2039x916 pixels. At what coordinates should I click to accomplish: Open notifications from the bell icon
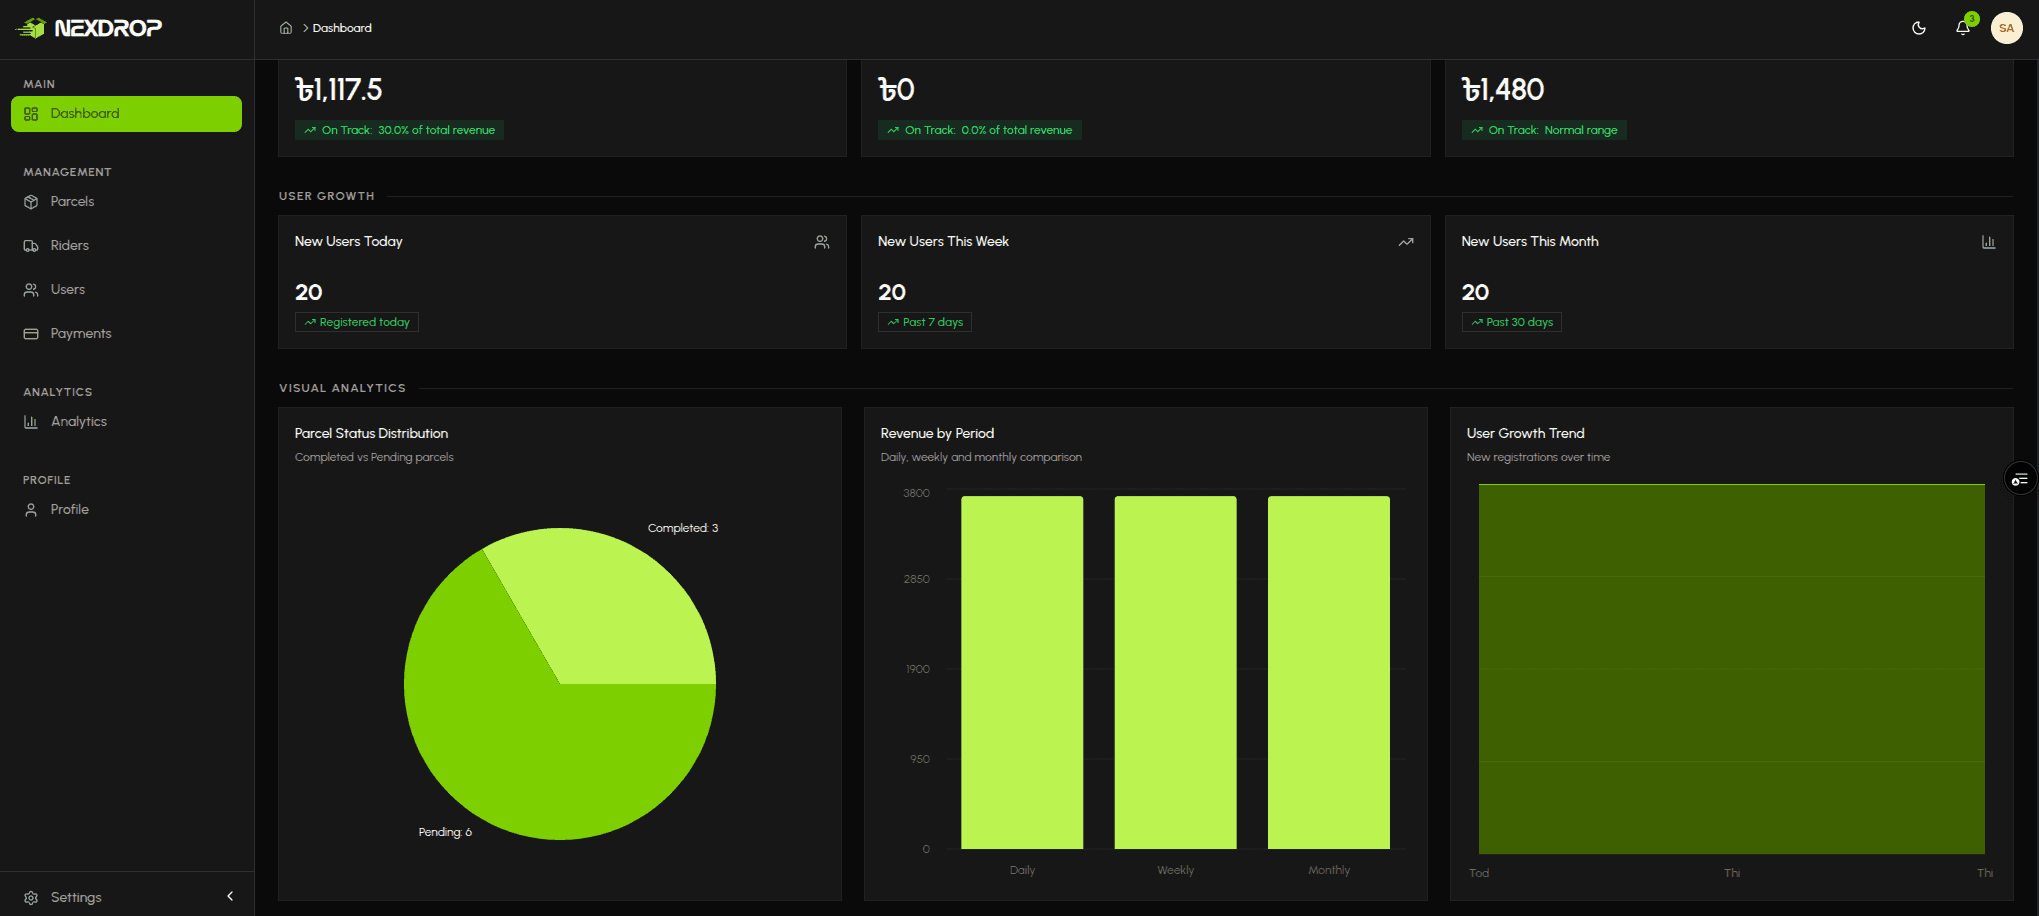coord(1963,28)
